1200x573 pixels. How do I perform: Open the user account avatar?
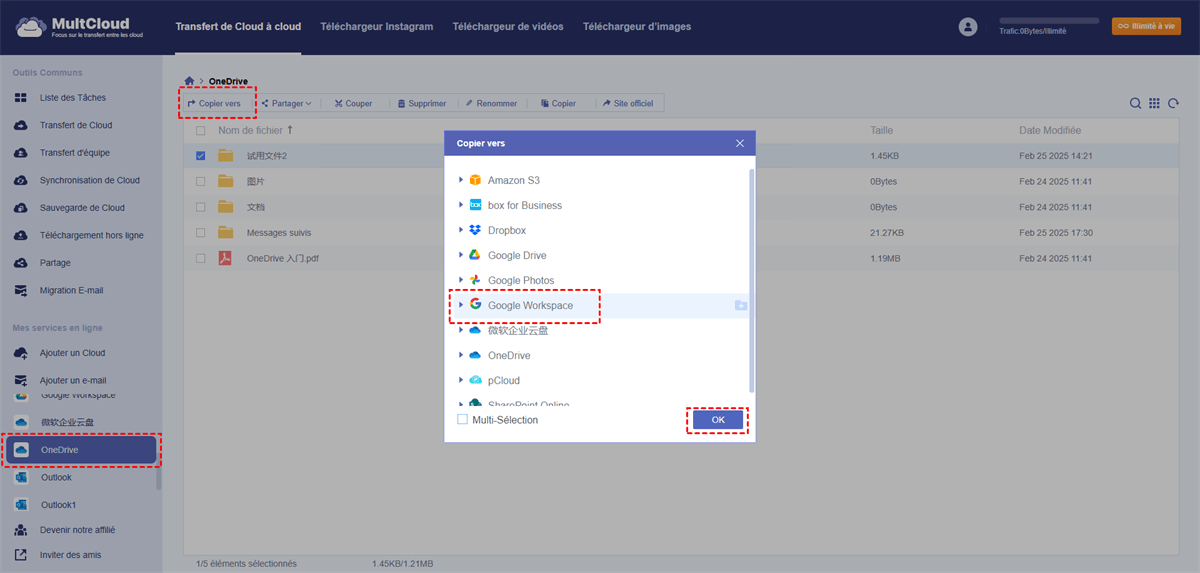click(967, 27)
